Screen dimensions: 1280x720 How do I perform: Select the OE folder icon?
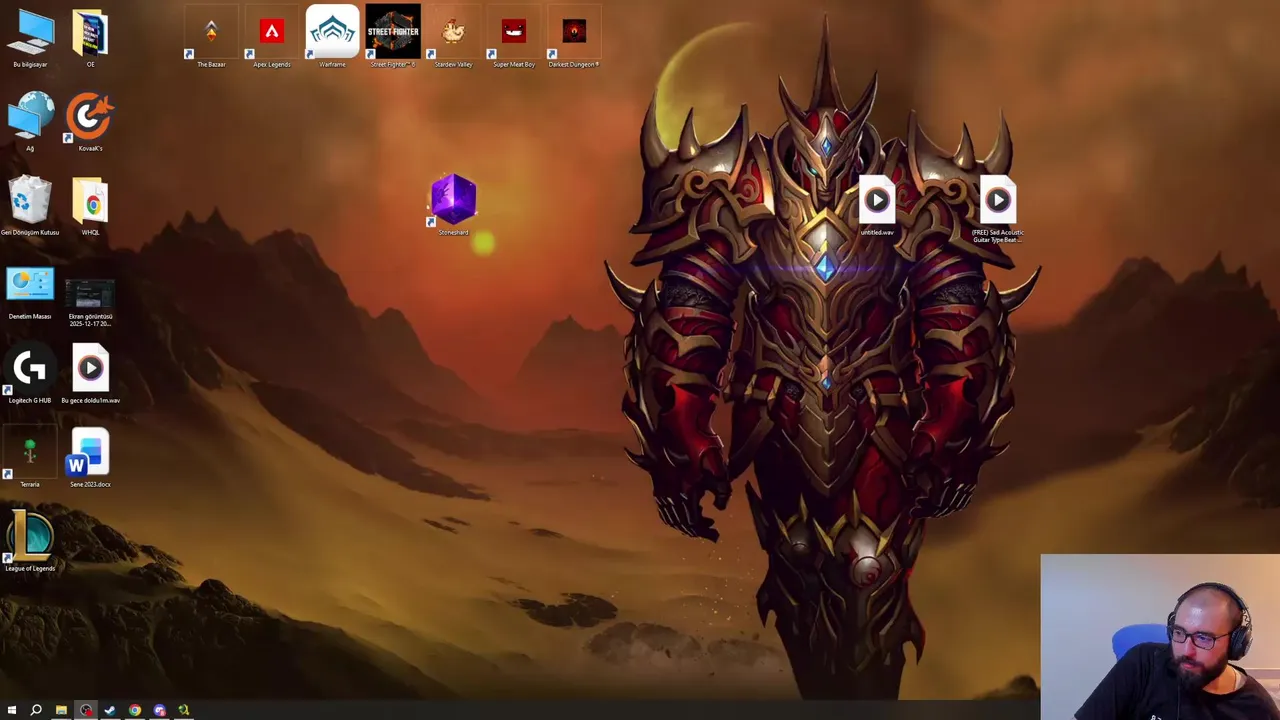(90, 38)
